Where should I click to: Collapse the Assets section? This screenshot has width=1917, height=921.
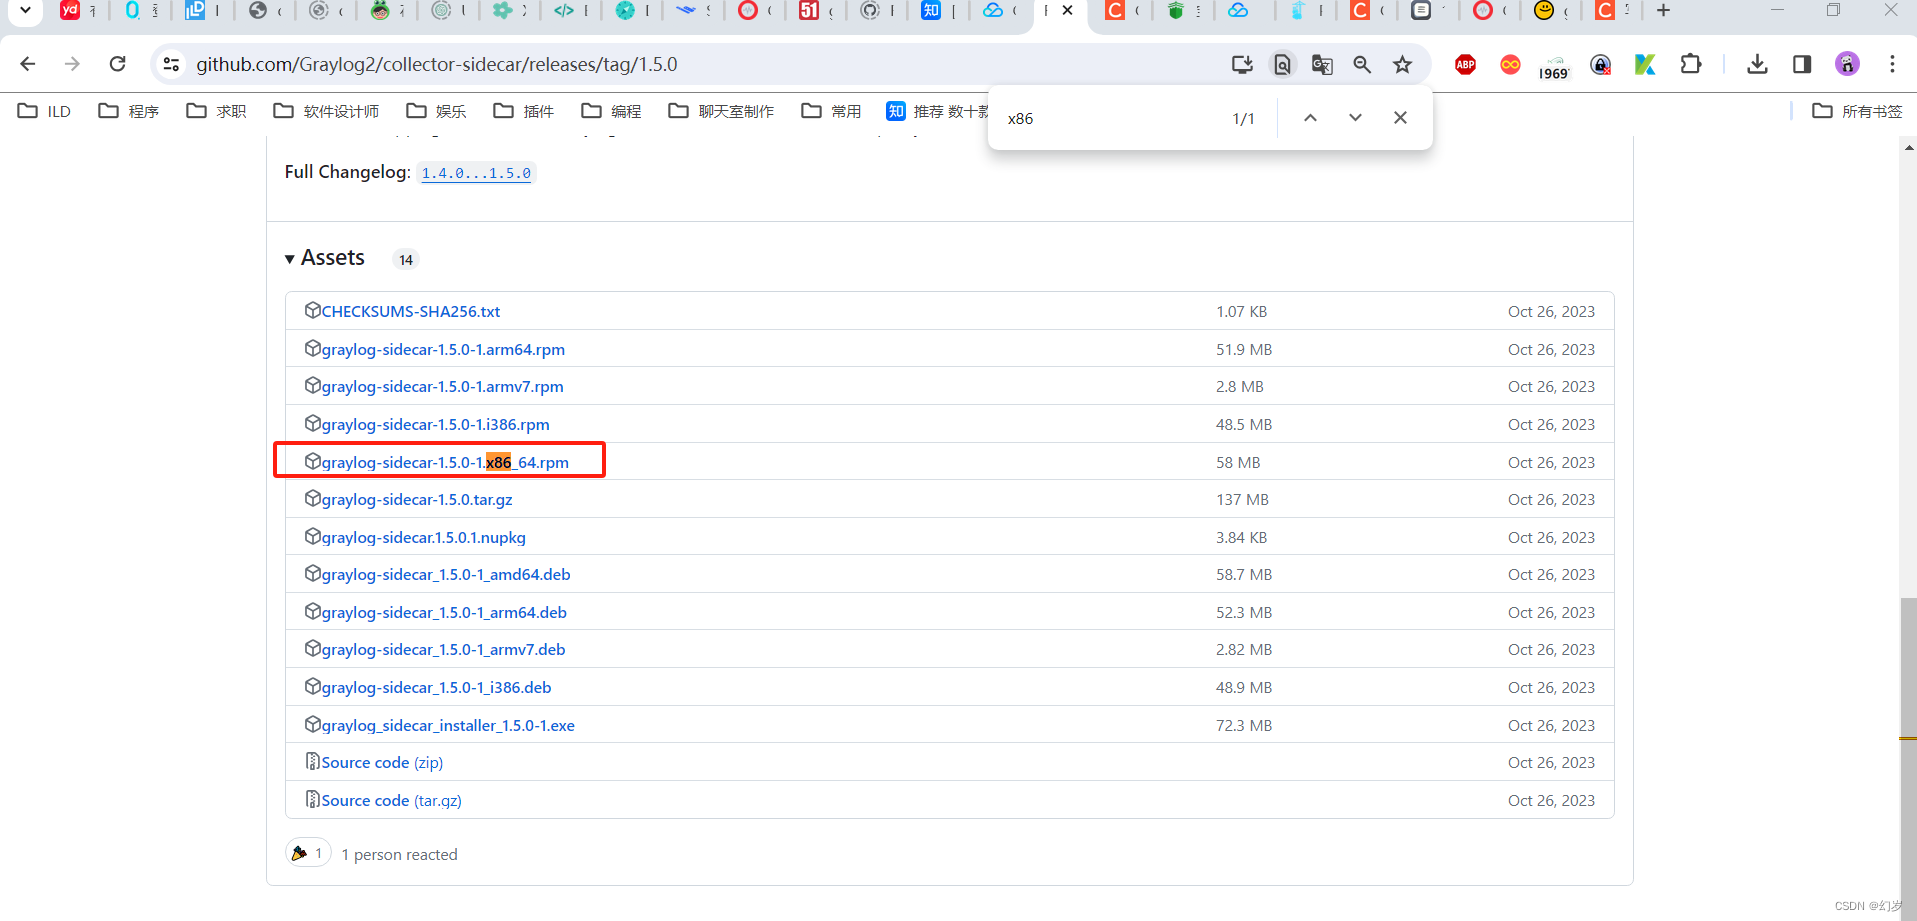290,257
